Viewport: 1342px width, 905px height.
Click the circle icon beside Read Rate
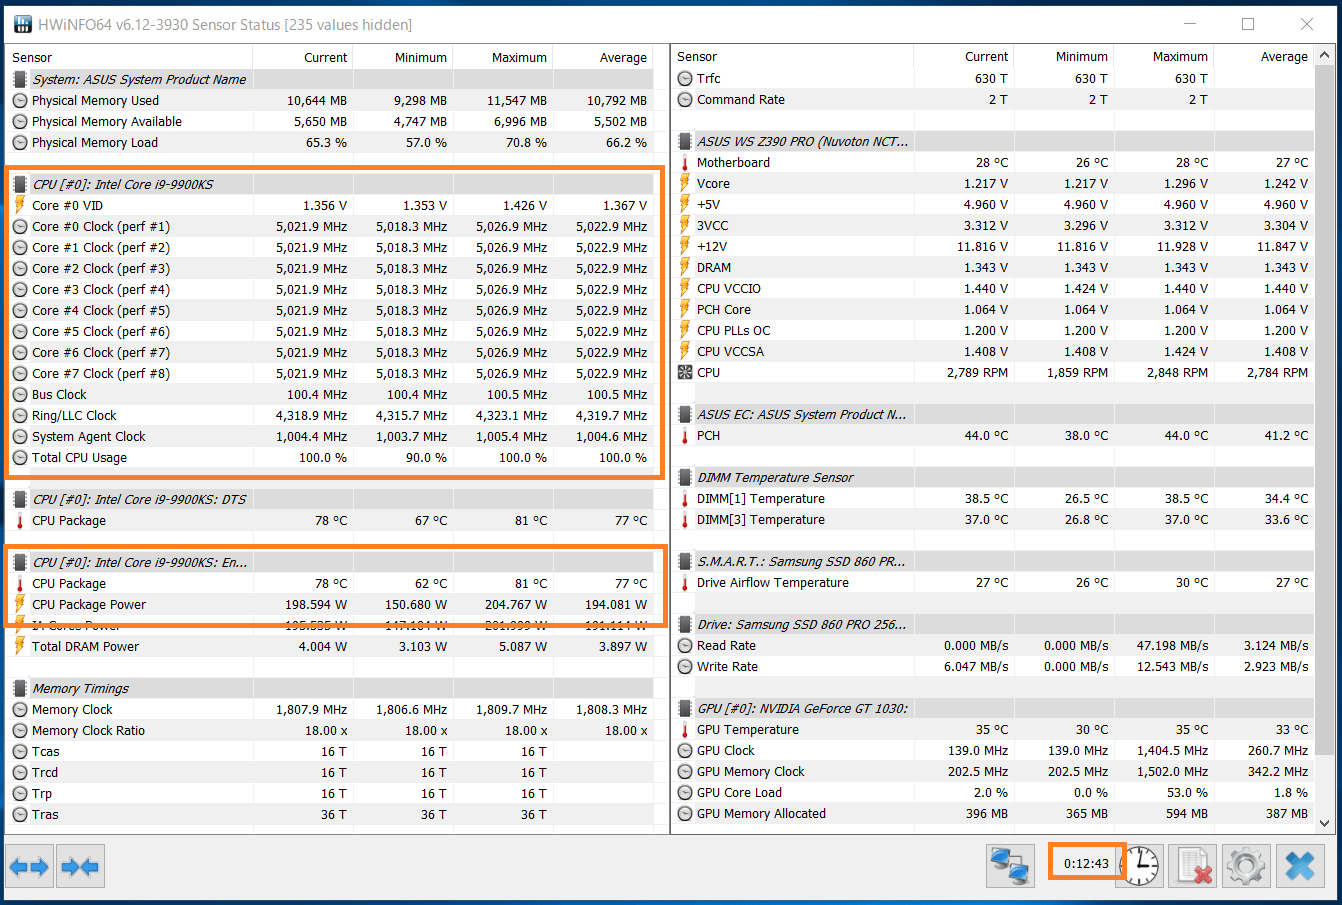[x=685, y=645]
